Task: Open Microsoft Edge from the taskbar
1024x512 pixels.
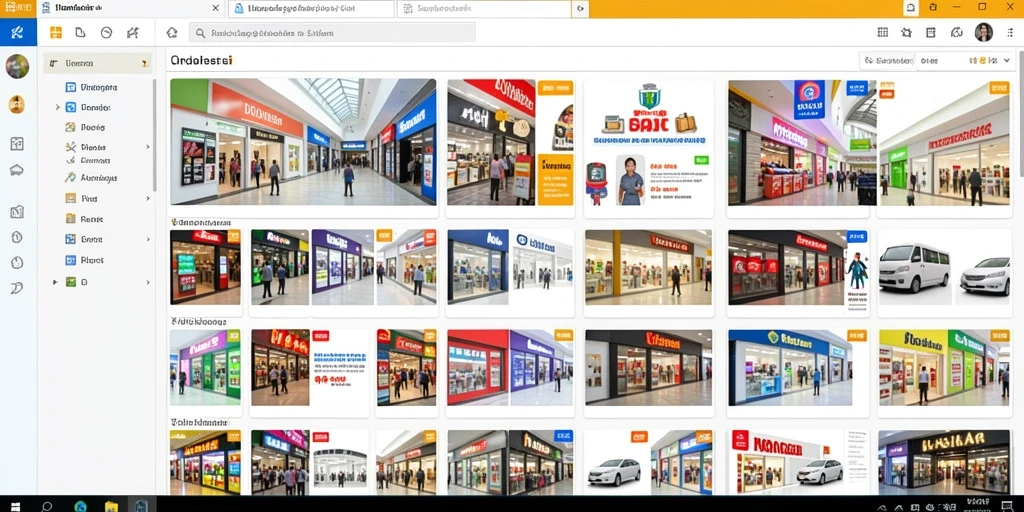Action: (x=80, y=505)
